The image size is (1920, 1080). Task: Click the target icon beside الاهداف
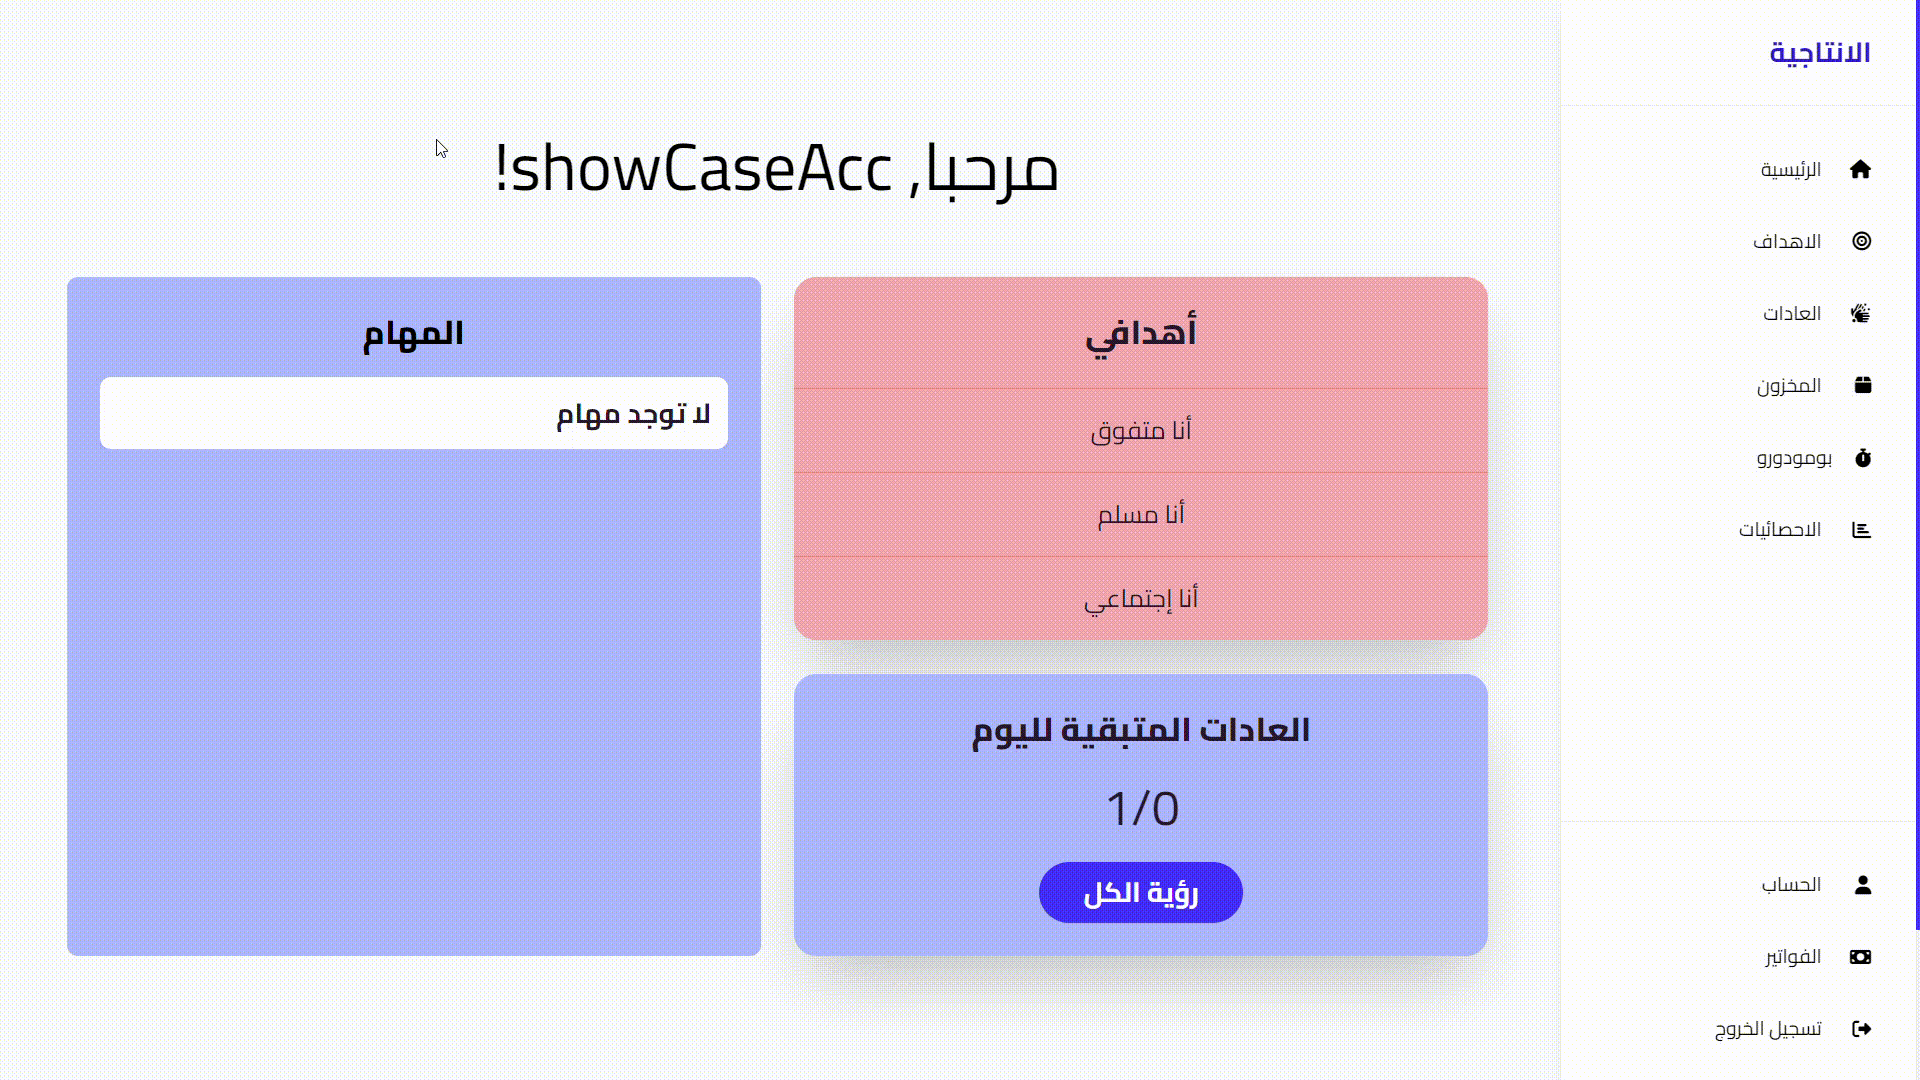coord(1861,240)
